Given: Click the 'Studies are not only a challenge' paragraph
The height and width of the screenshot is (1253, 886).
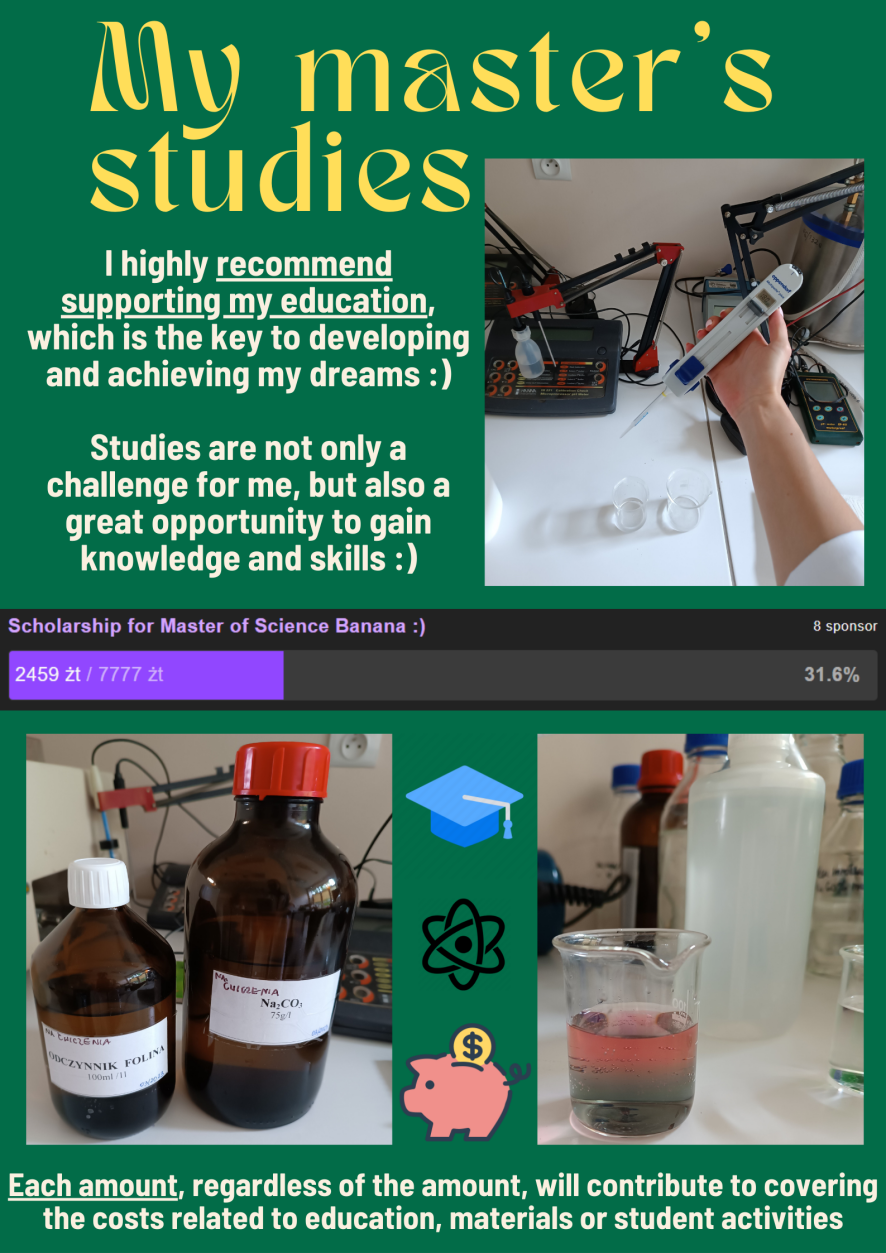Looking at the screenshot, I should click(249, 504).
